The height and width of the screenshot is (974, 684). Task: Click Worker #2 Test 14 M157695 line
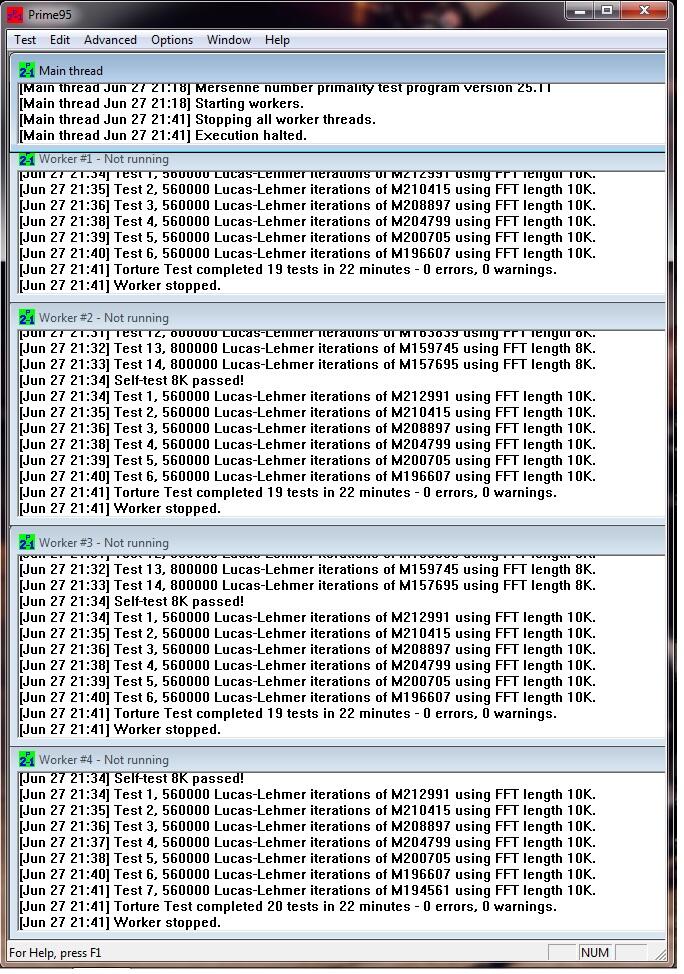point(308,365)
